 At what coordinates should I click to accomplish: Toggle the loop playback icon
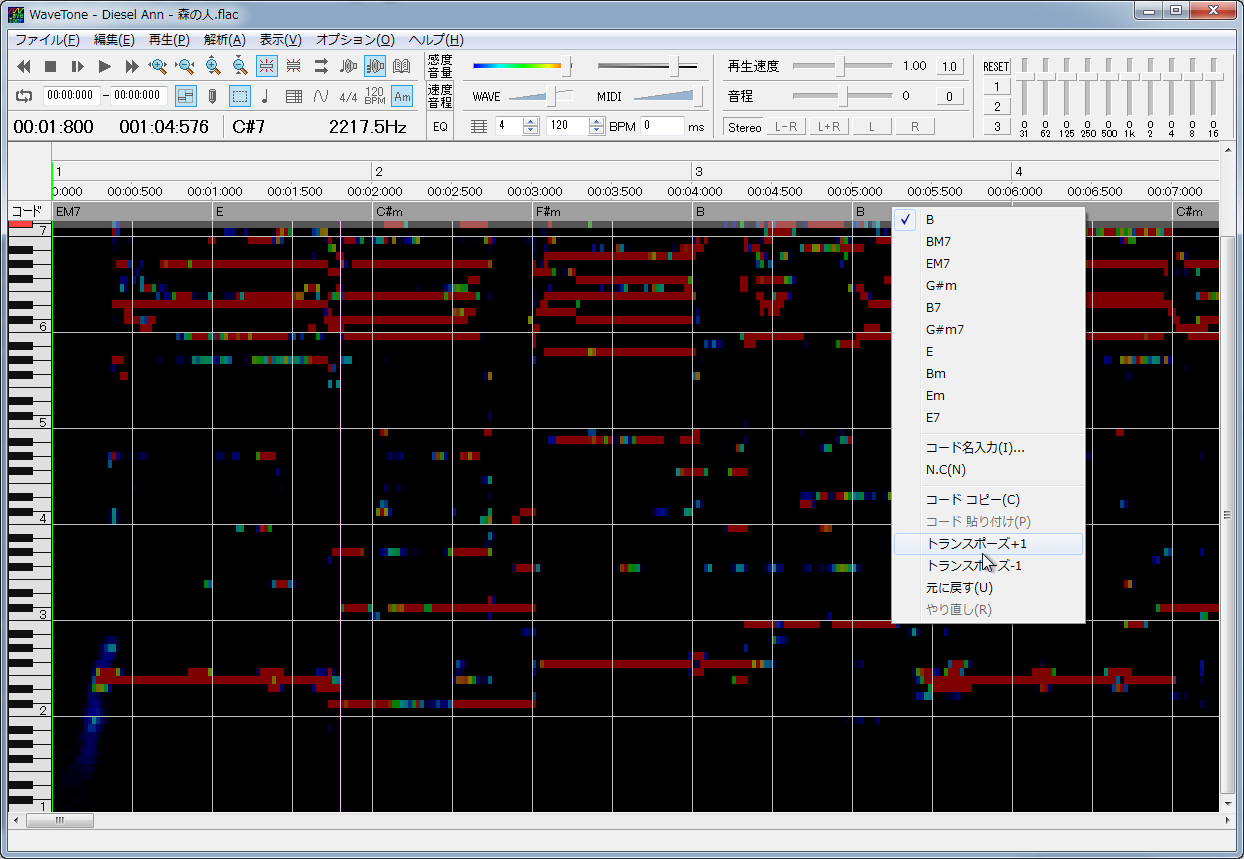pyautogui.click(x=24, y=96)
